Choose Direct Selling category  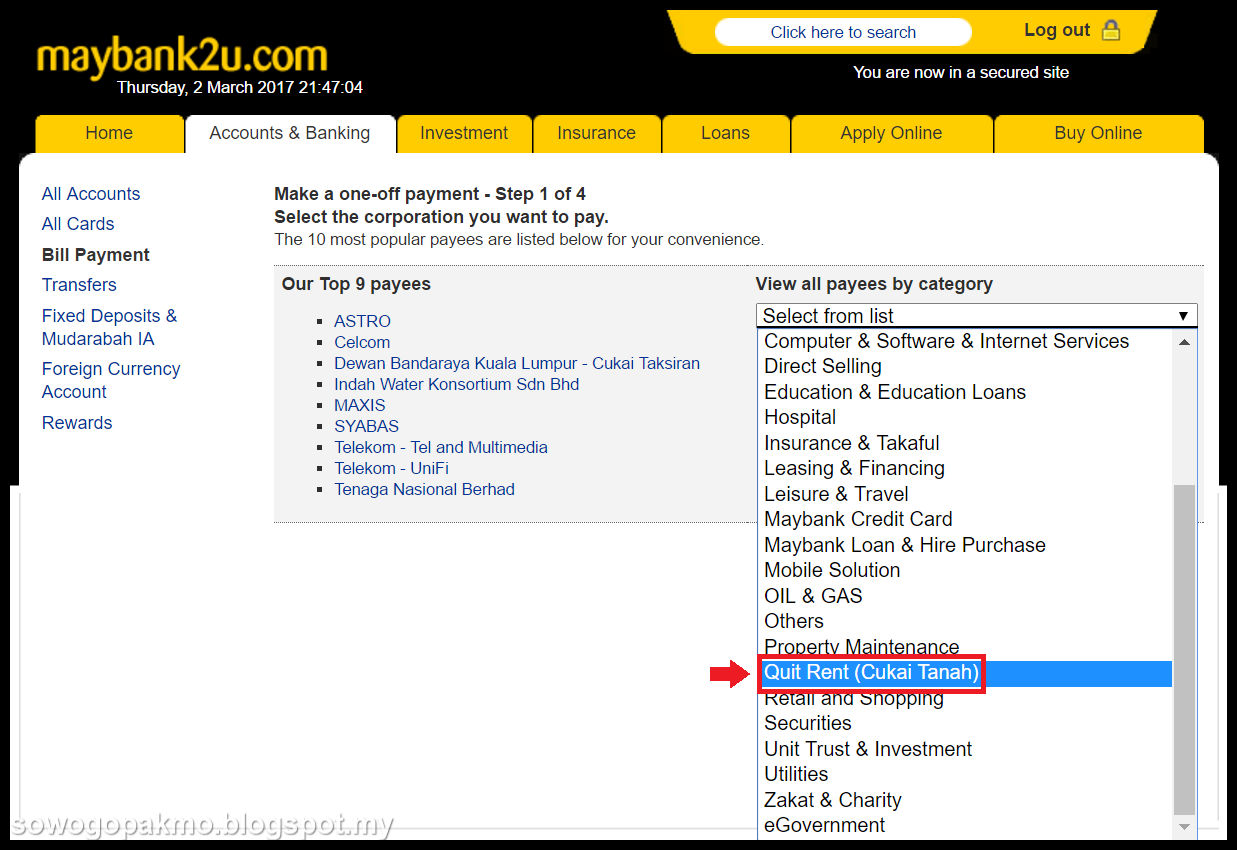[964, 366]
